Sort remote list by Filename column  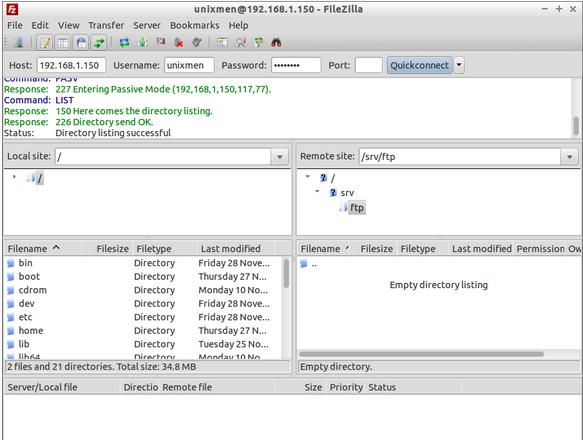coord(326,248)
